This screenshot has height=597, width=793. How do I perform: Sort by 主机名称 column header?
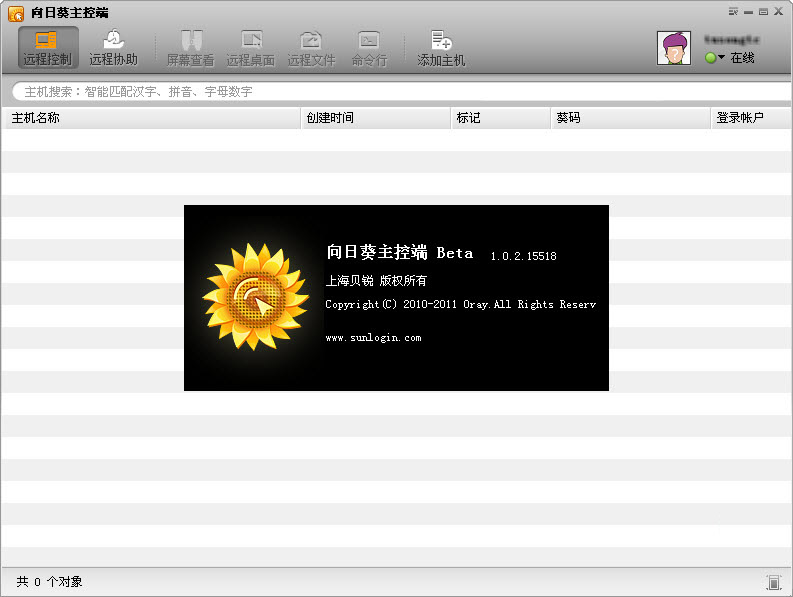pos(150,118)
